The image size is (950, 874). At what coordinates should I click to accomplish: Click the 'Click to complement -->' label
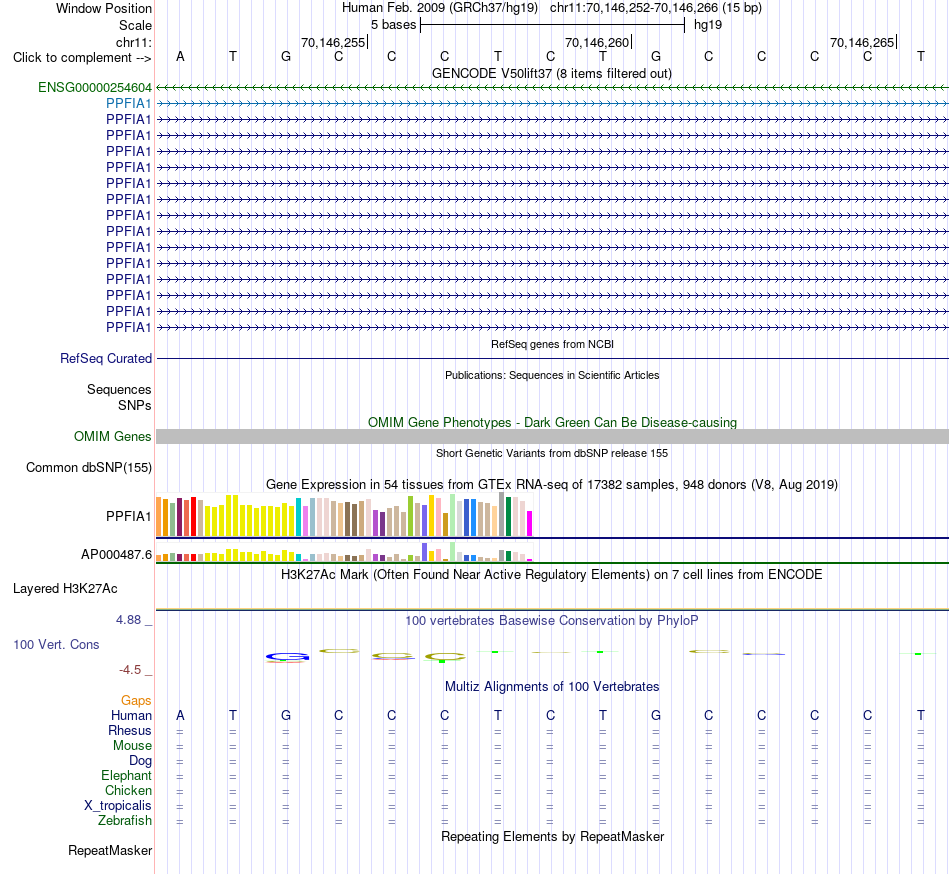click(82, 58)
